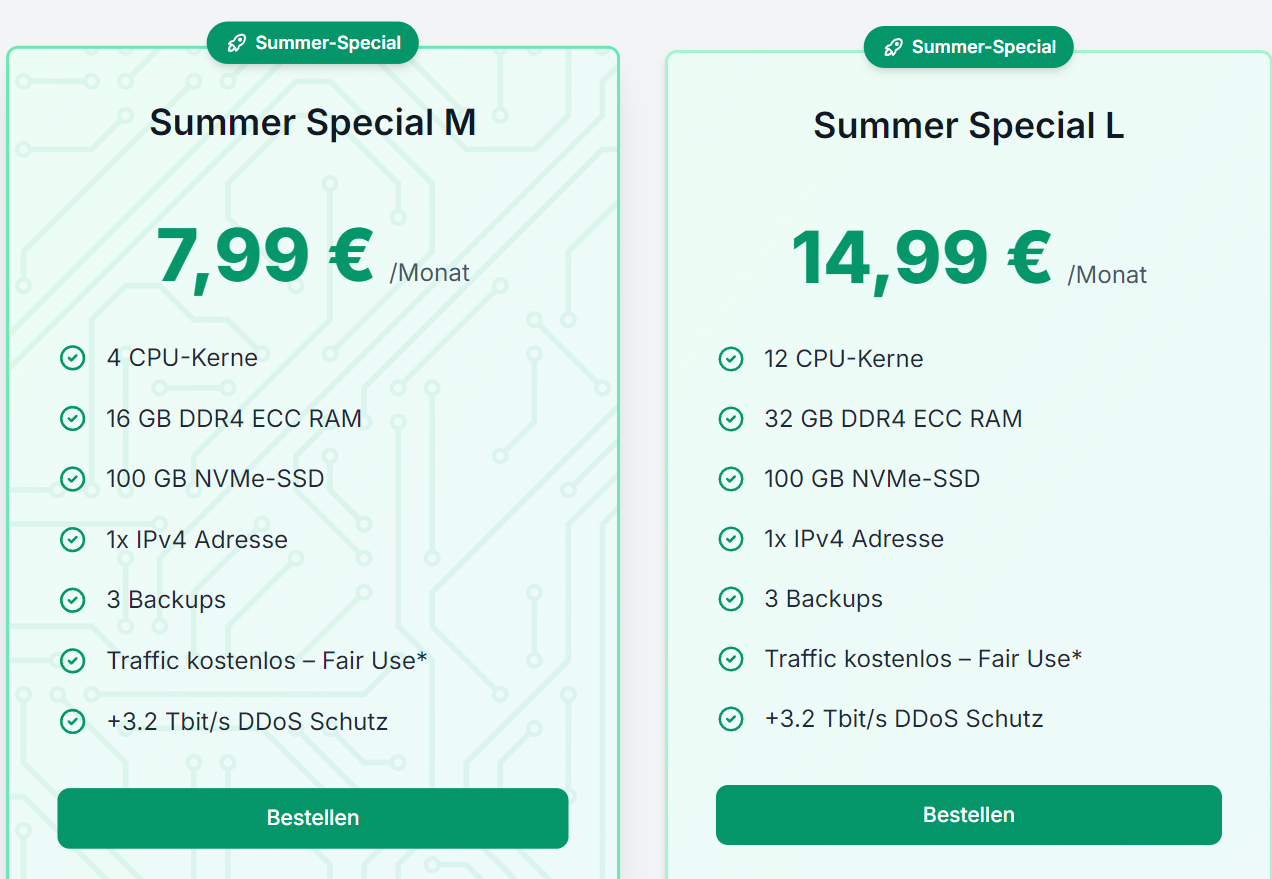1272x879 pixels.
Task: Click checkmark by 100 GB NVMe-SSD in M plan
Action: (73, 479)
